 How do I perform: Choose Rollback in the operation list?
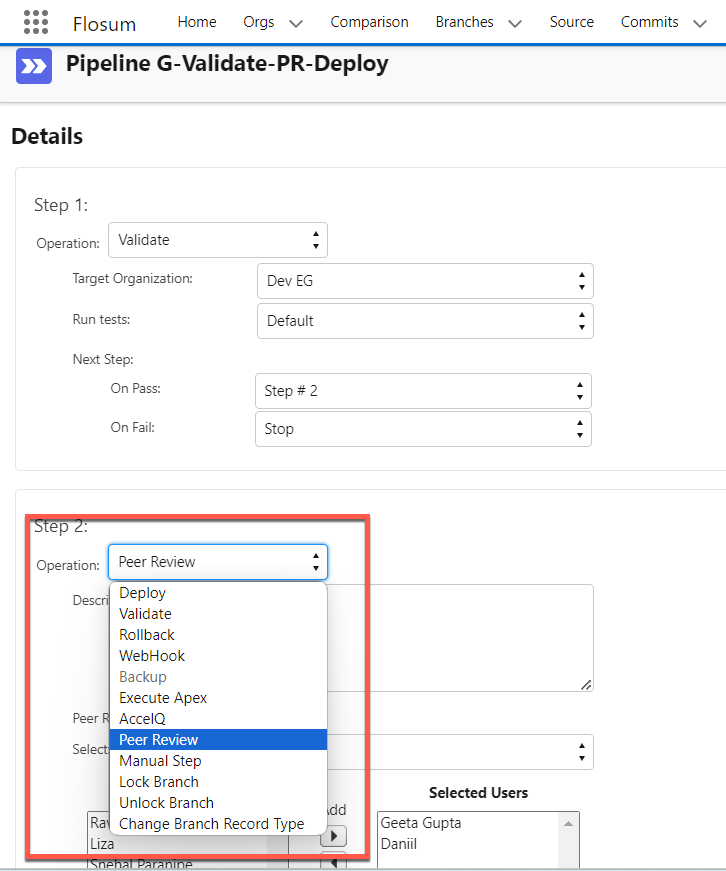147,635
